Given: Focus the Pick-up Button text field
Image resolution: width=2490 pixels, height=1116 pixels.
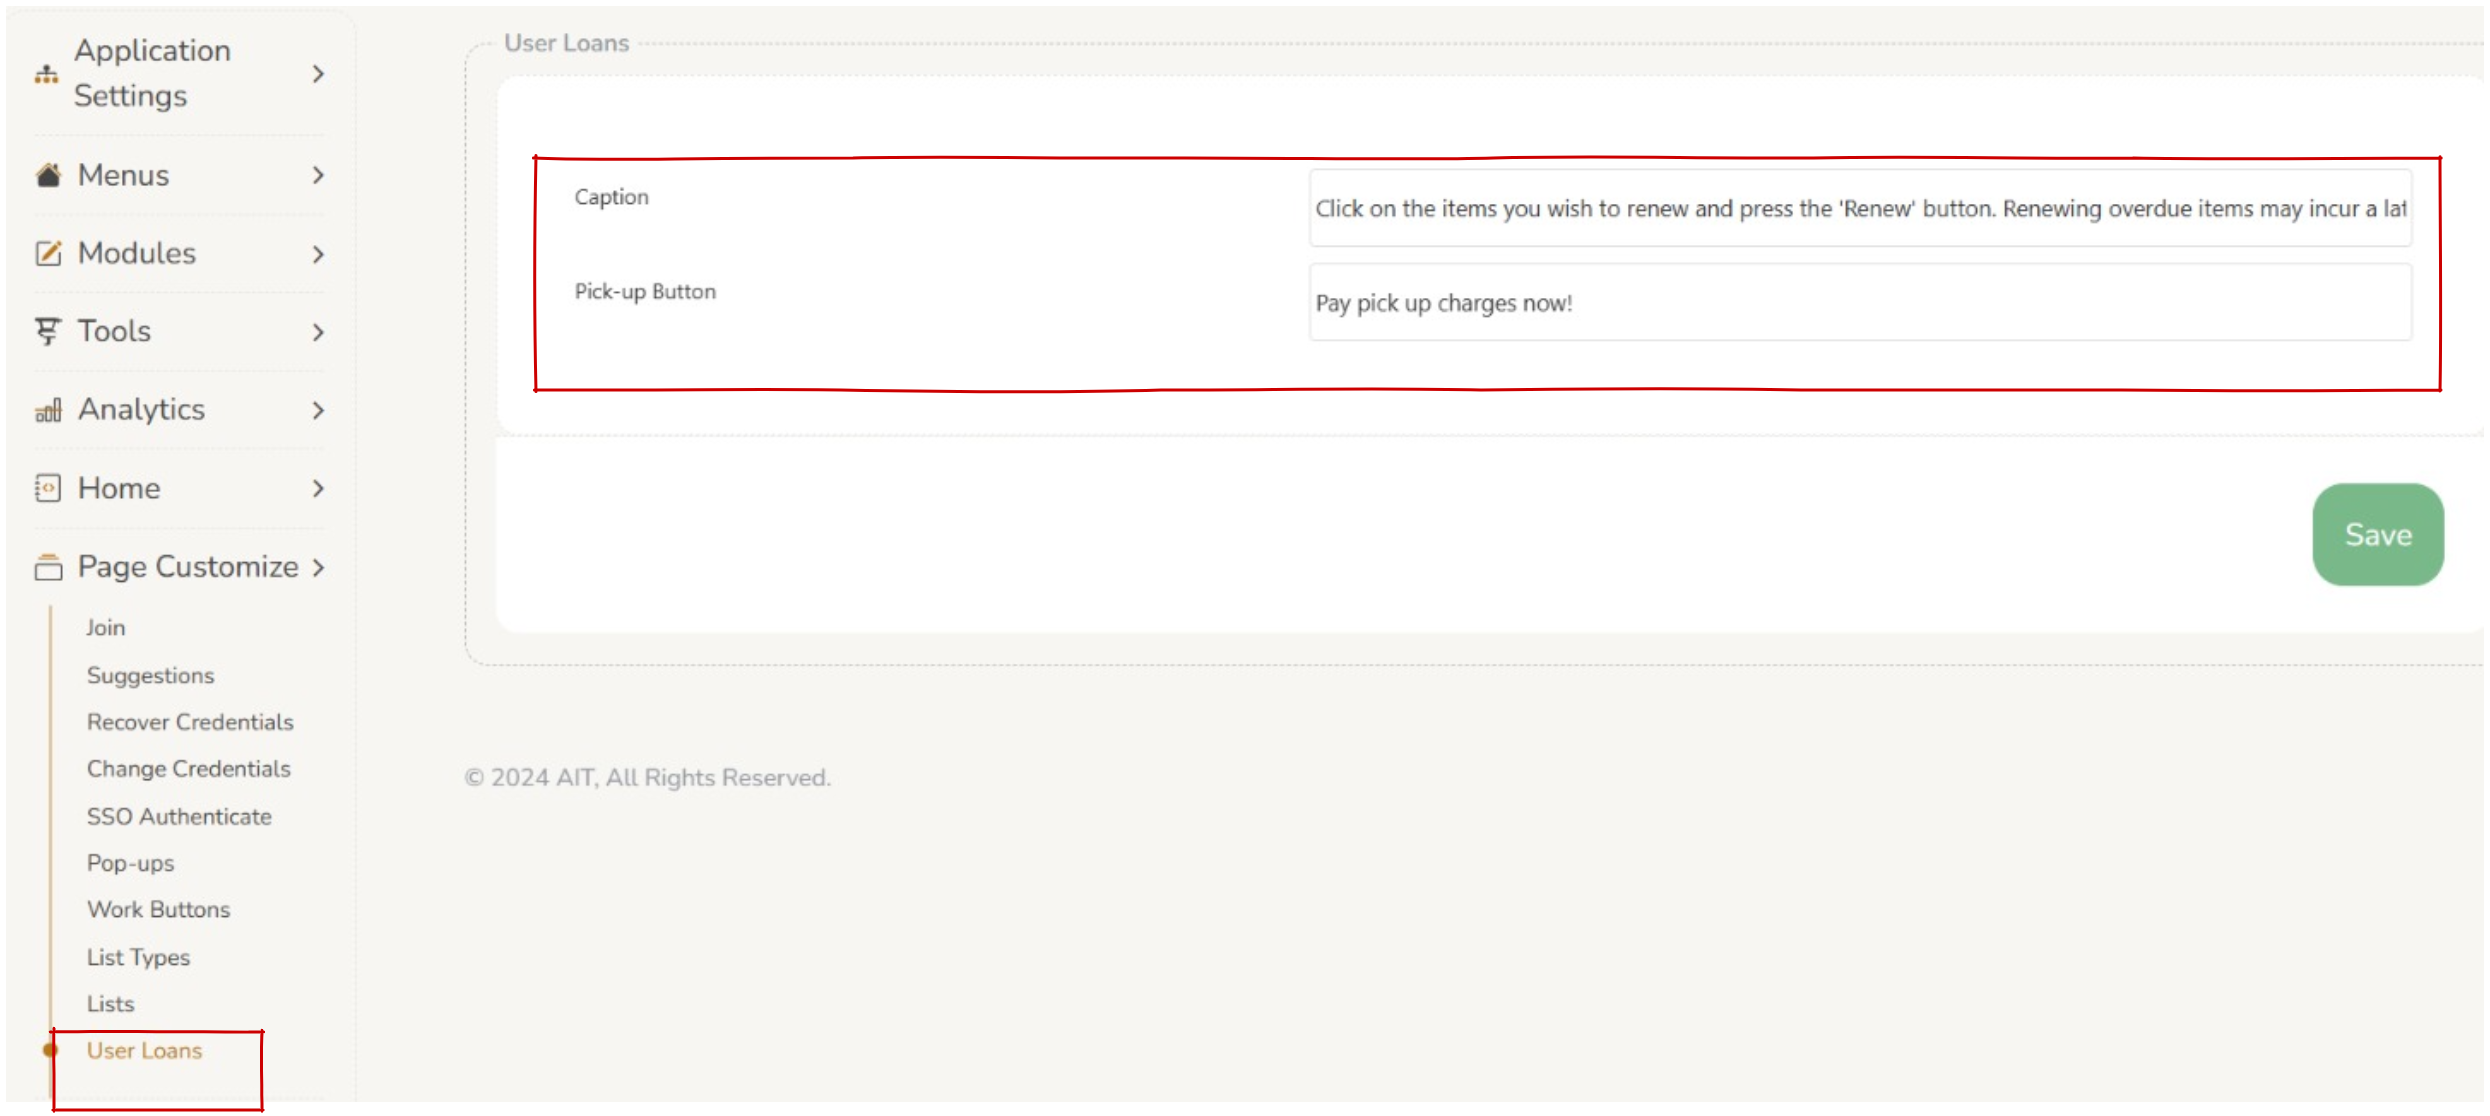Looking at the screenshot, I should click(x=1860, y=303).
